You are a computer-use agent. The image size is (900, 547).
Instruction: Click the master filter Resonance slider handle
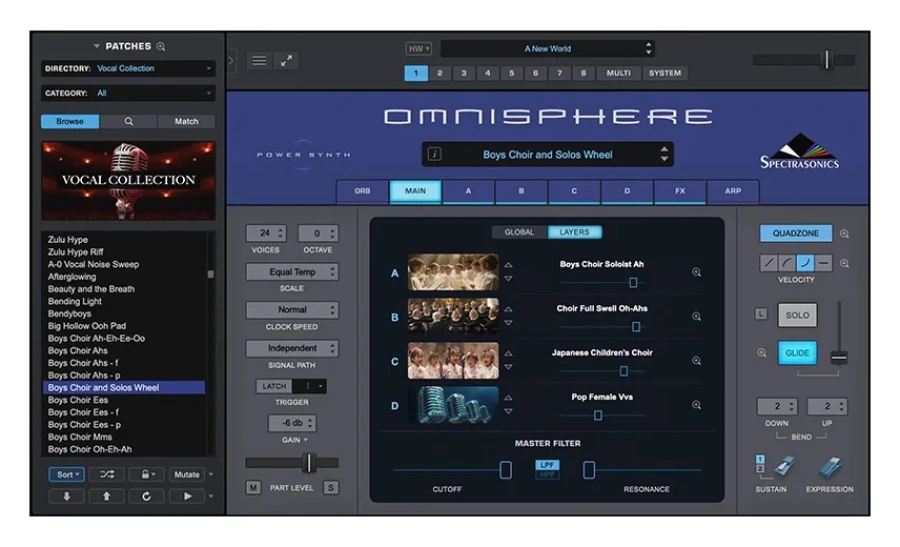589,470
